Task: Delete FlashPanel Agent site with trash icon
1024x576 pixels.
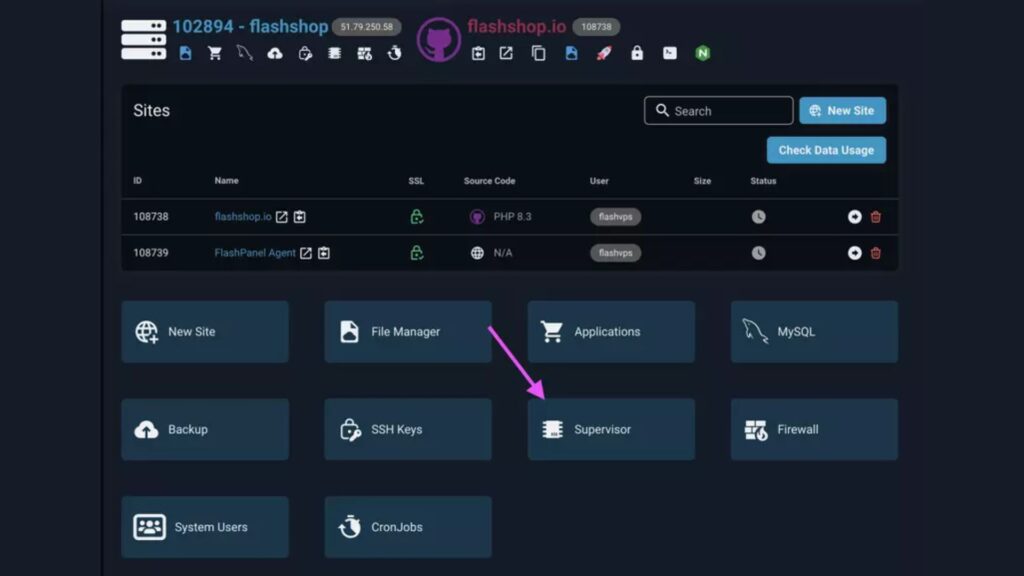Action: [876, 253]
